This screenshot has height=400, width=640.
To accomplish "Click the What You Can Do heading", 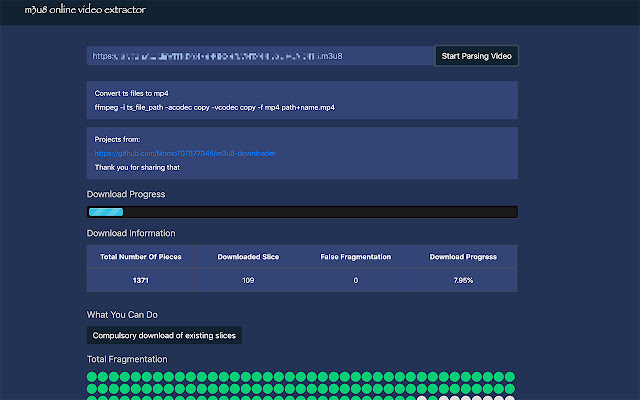I will tap(122, 315).
